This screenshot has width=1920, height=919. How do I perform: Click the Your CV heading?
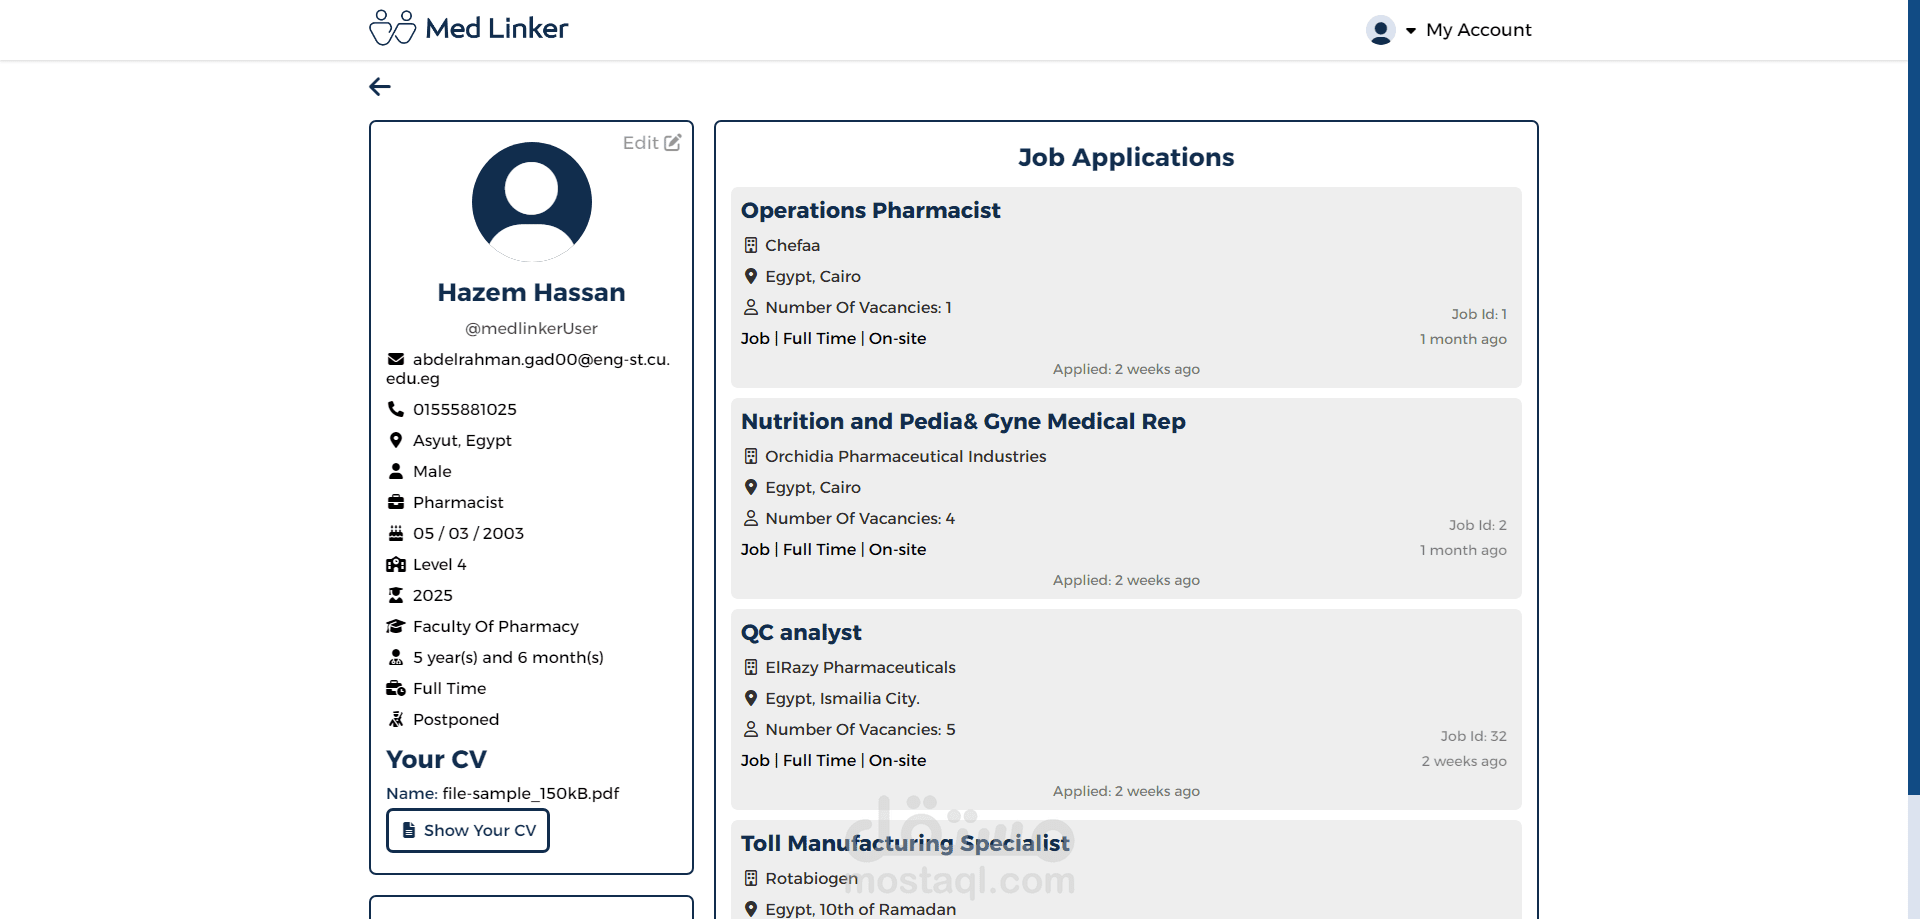click(x=437, y=759)
